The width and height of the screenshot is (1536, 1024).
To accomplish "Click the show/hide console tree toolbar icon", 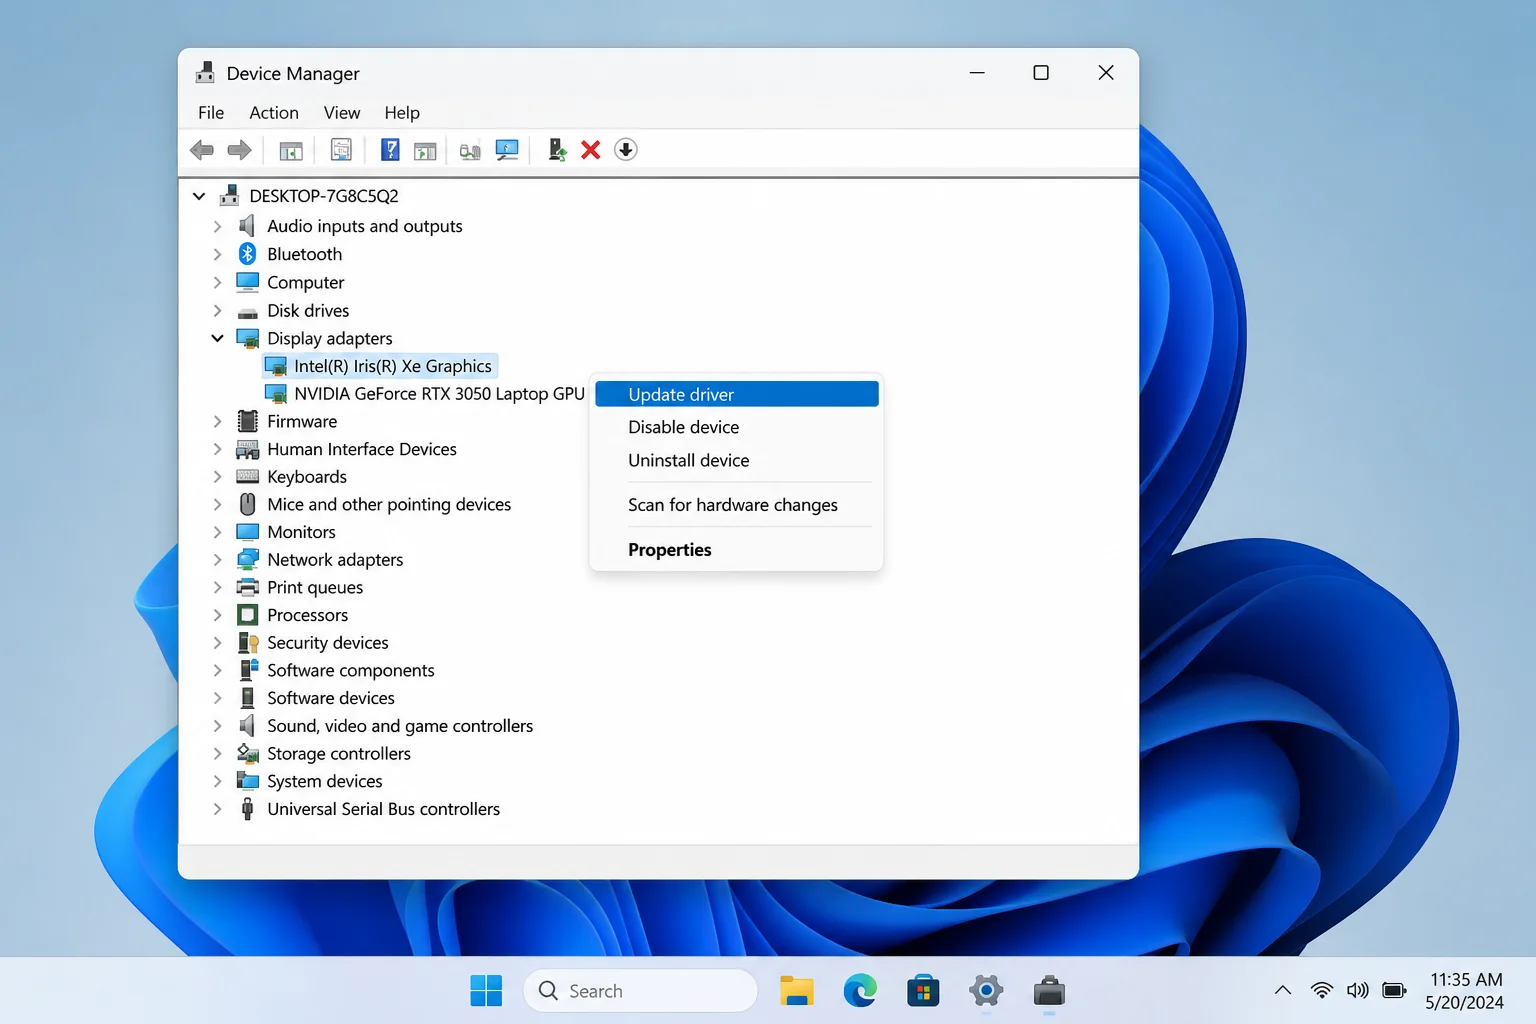I will tap(291, 150).
